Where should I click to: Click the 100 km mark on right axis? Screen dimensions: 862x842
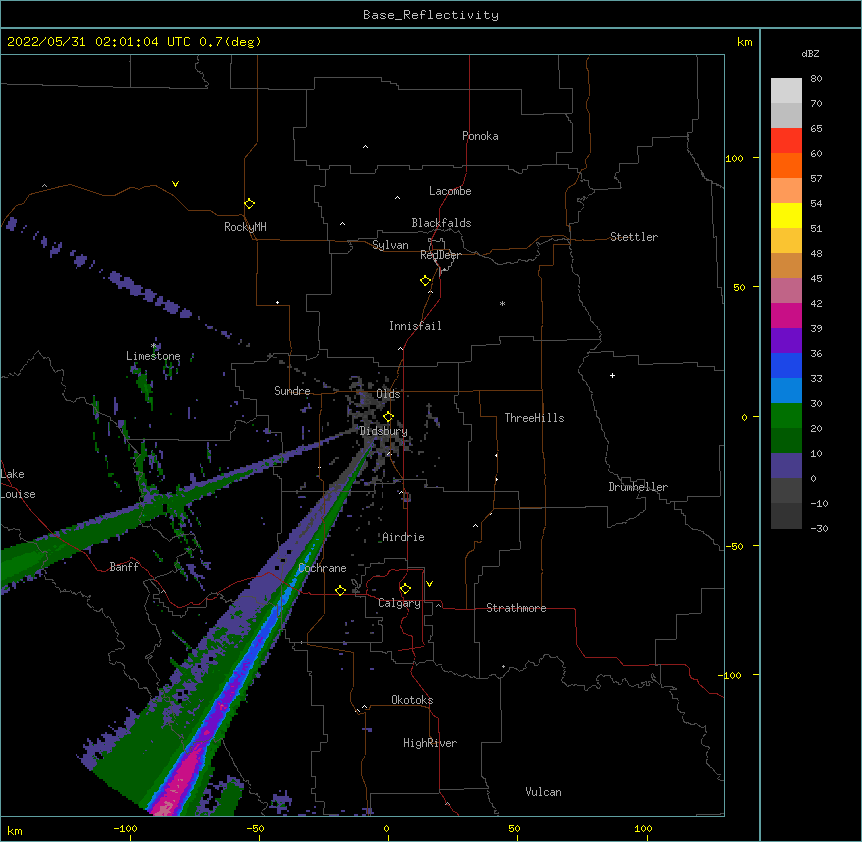(734, 158)
